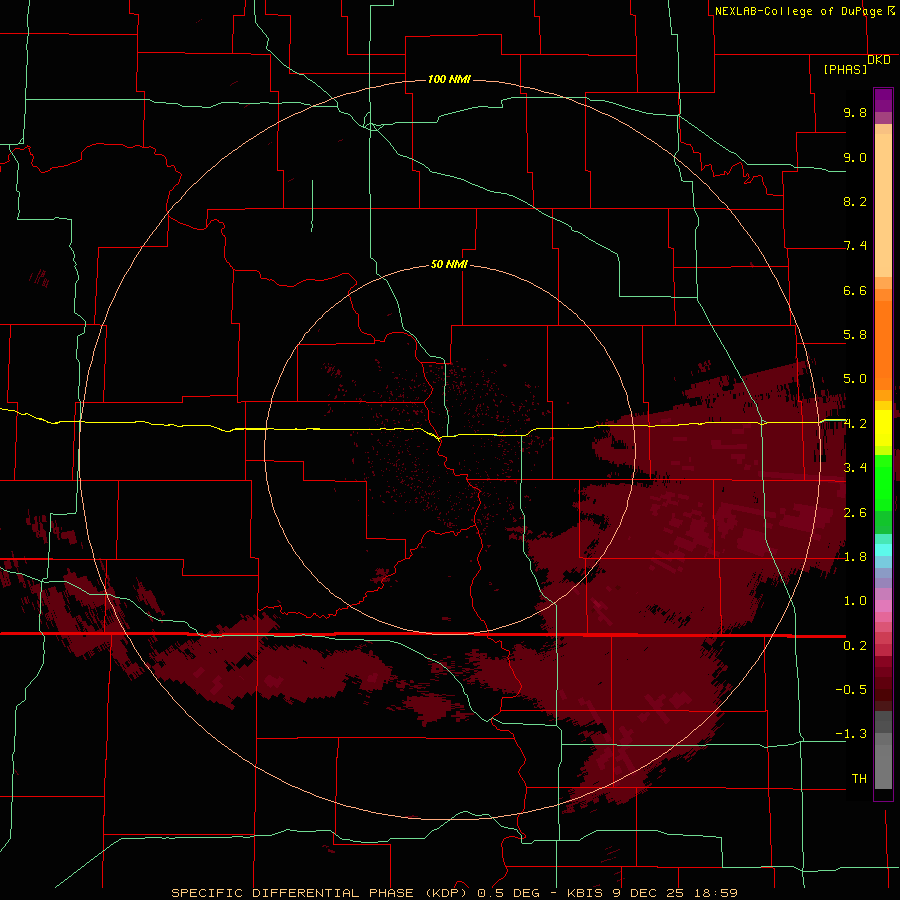Click the 5.0 value on the color scale
This screenshot has height=900, width=900.
(855, 379)
